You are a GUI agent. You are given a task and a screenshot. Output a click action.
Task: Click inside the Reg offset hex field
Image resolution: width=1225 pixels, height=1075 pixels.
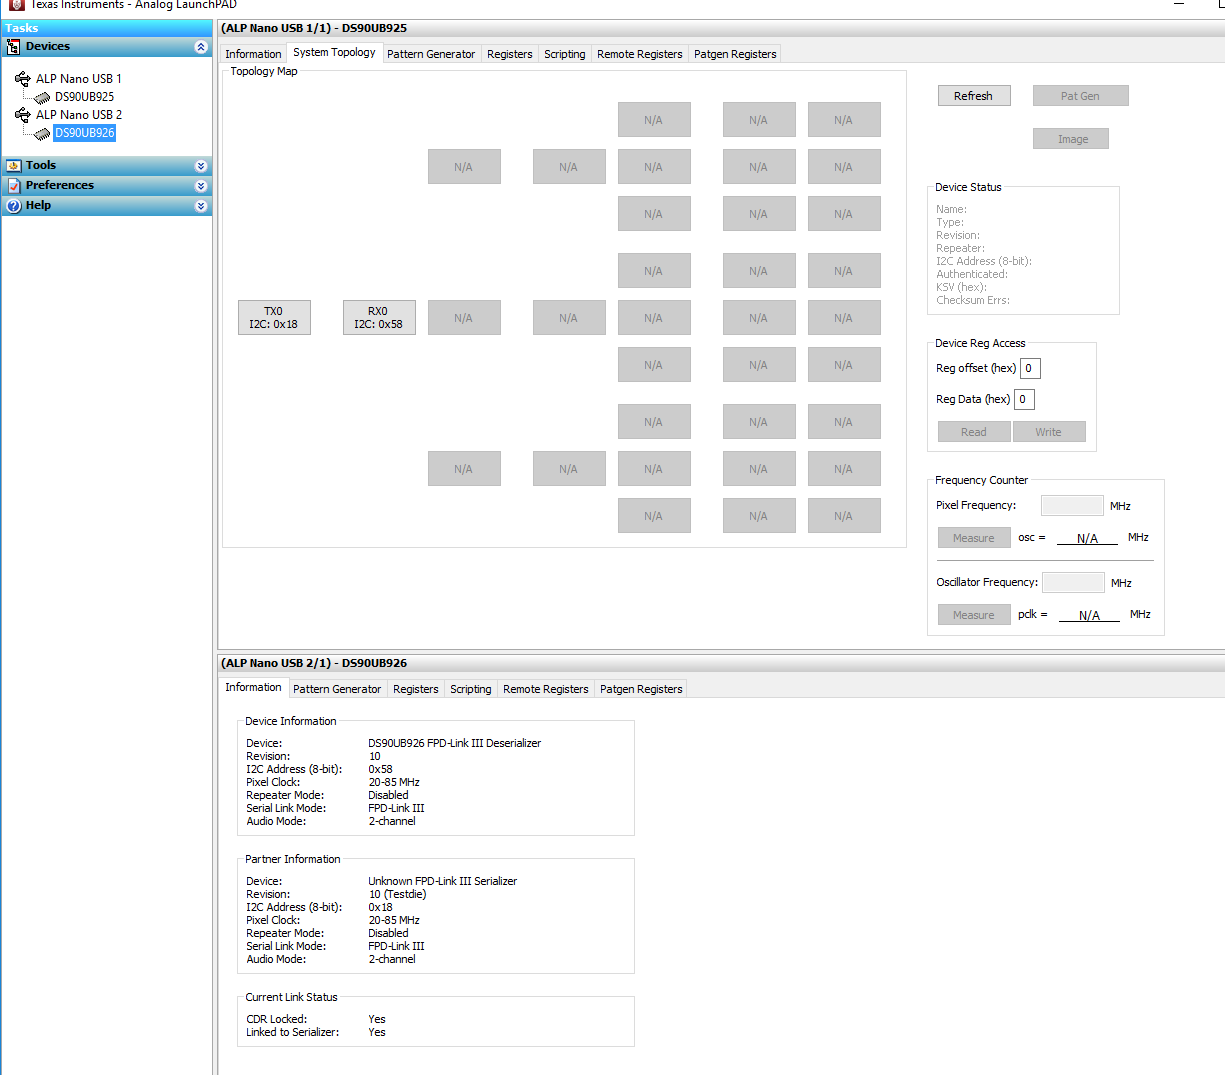tap(1029, 368)
